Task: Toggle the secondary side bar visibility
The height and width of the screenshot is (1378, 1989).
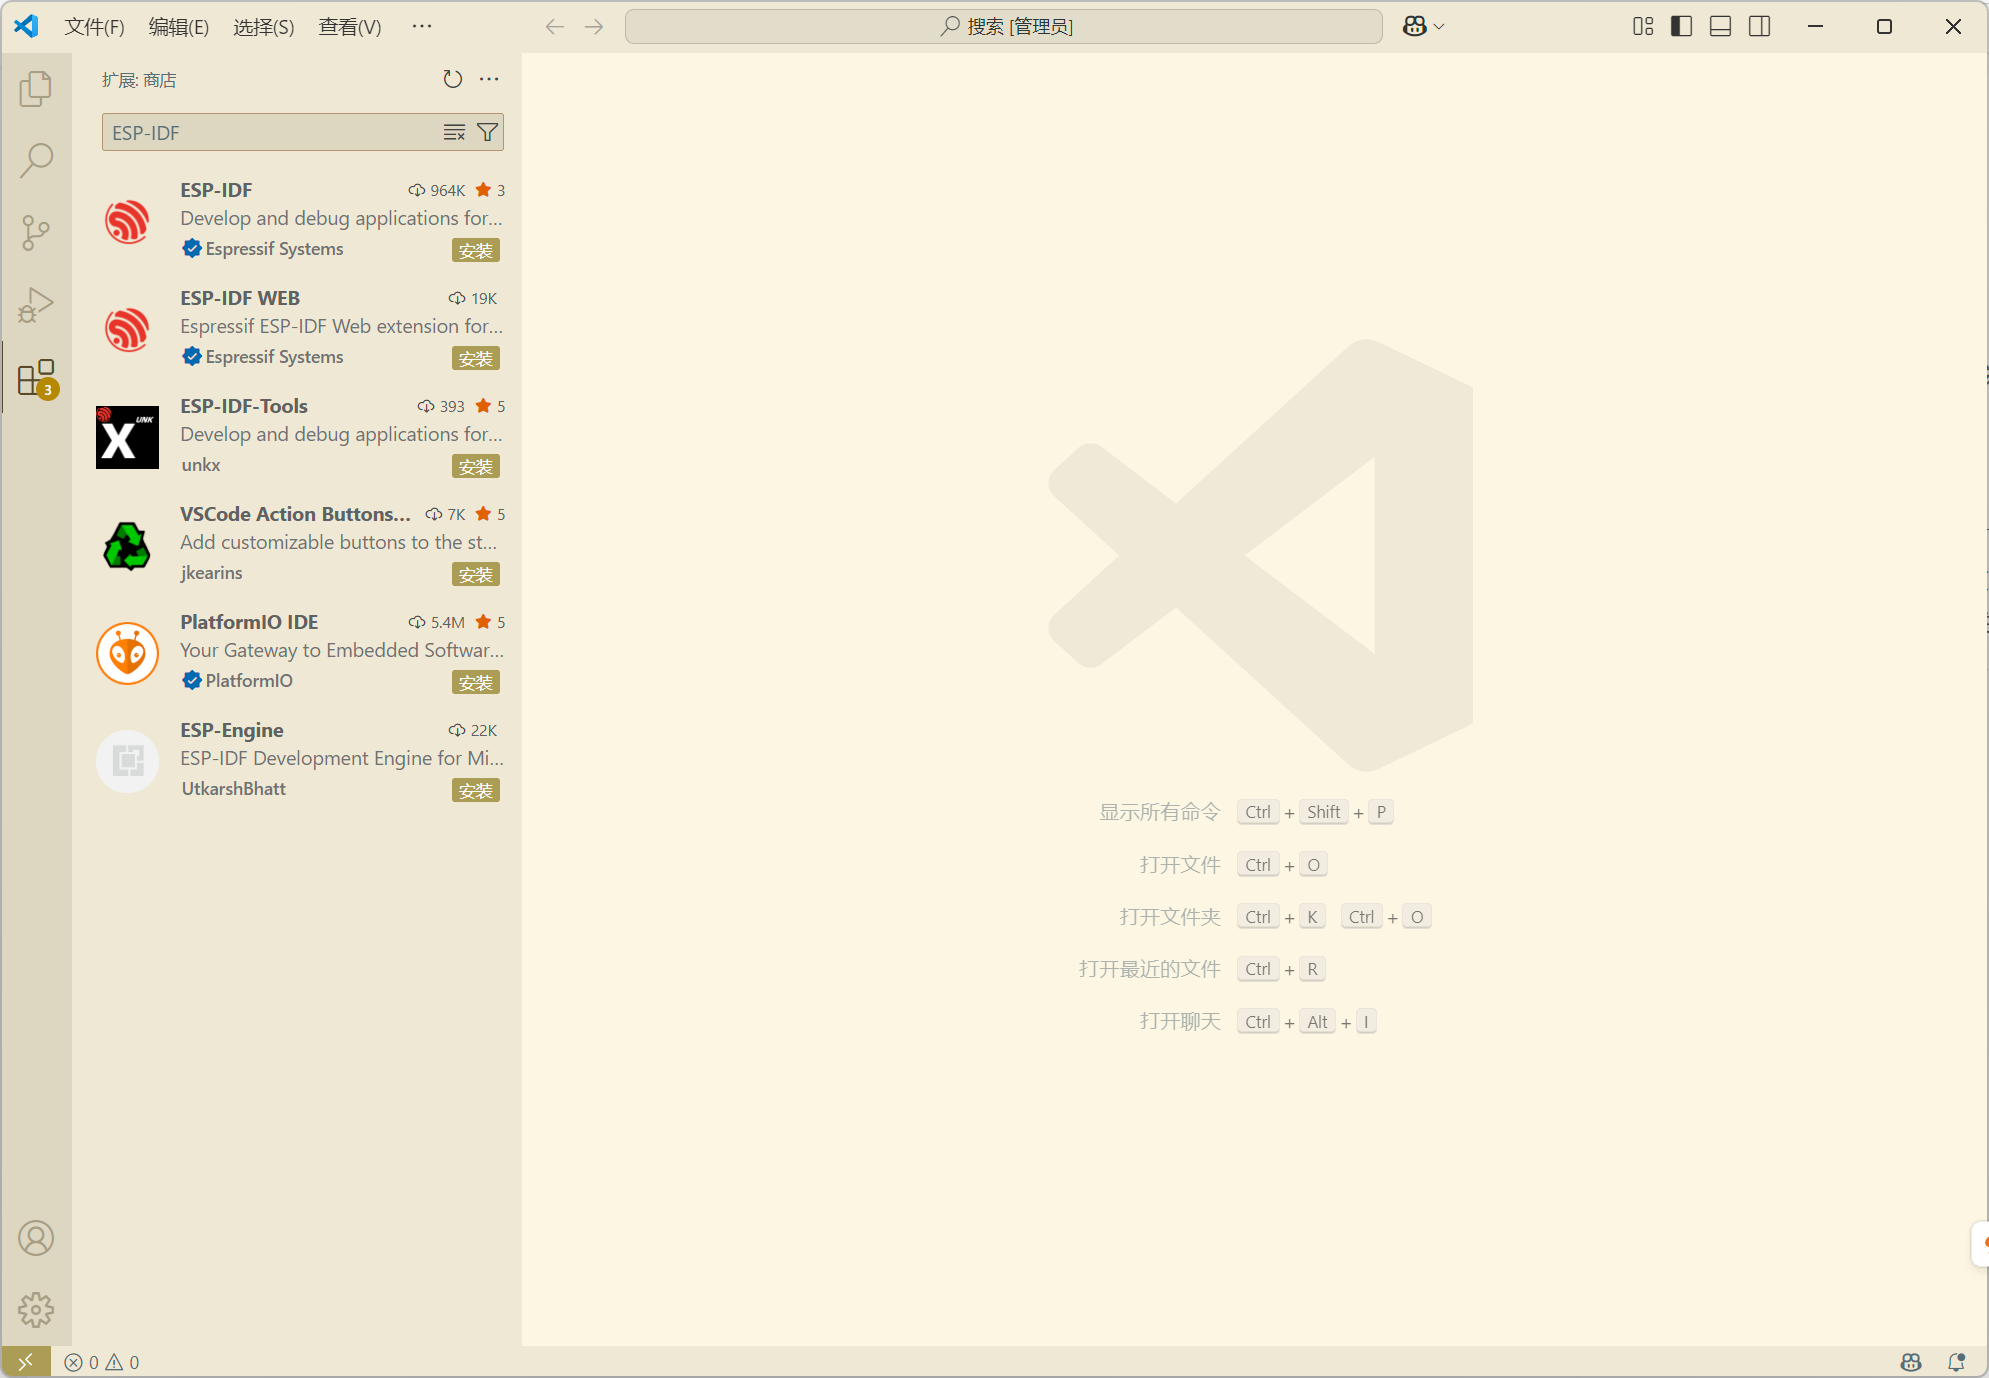Action: (x=1759, y=27)
